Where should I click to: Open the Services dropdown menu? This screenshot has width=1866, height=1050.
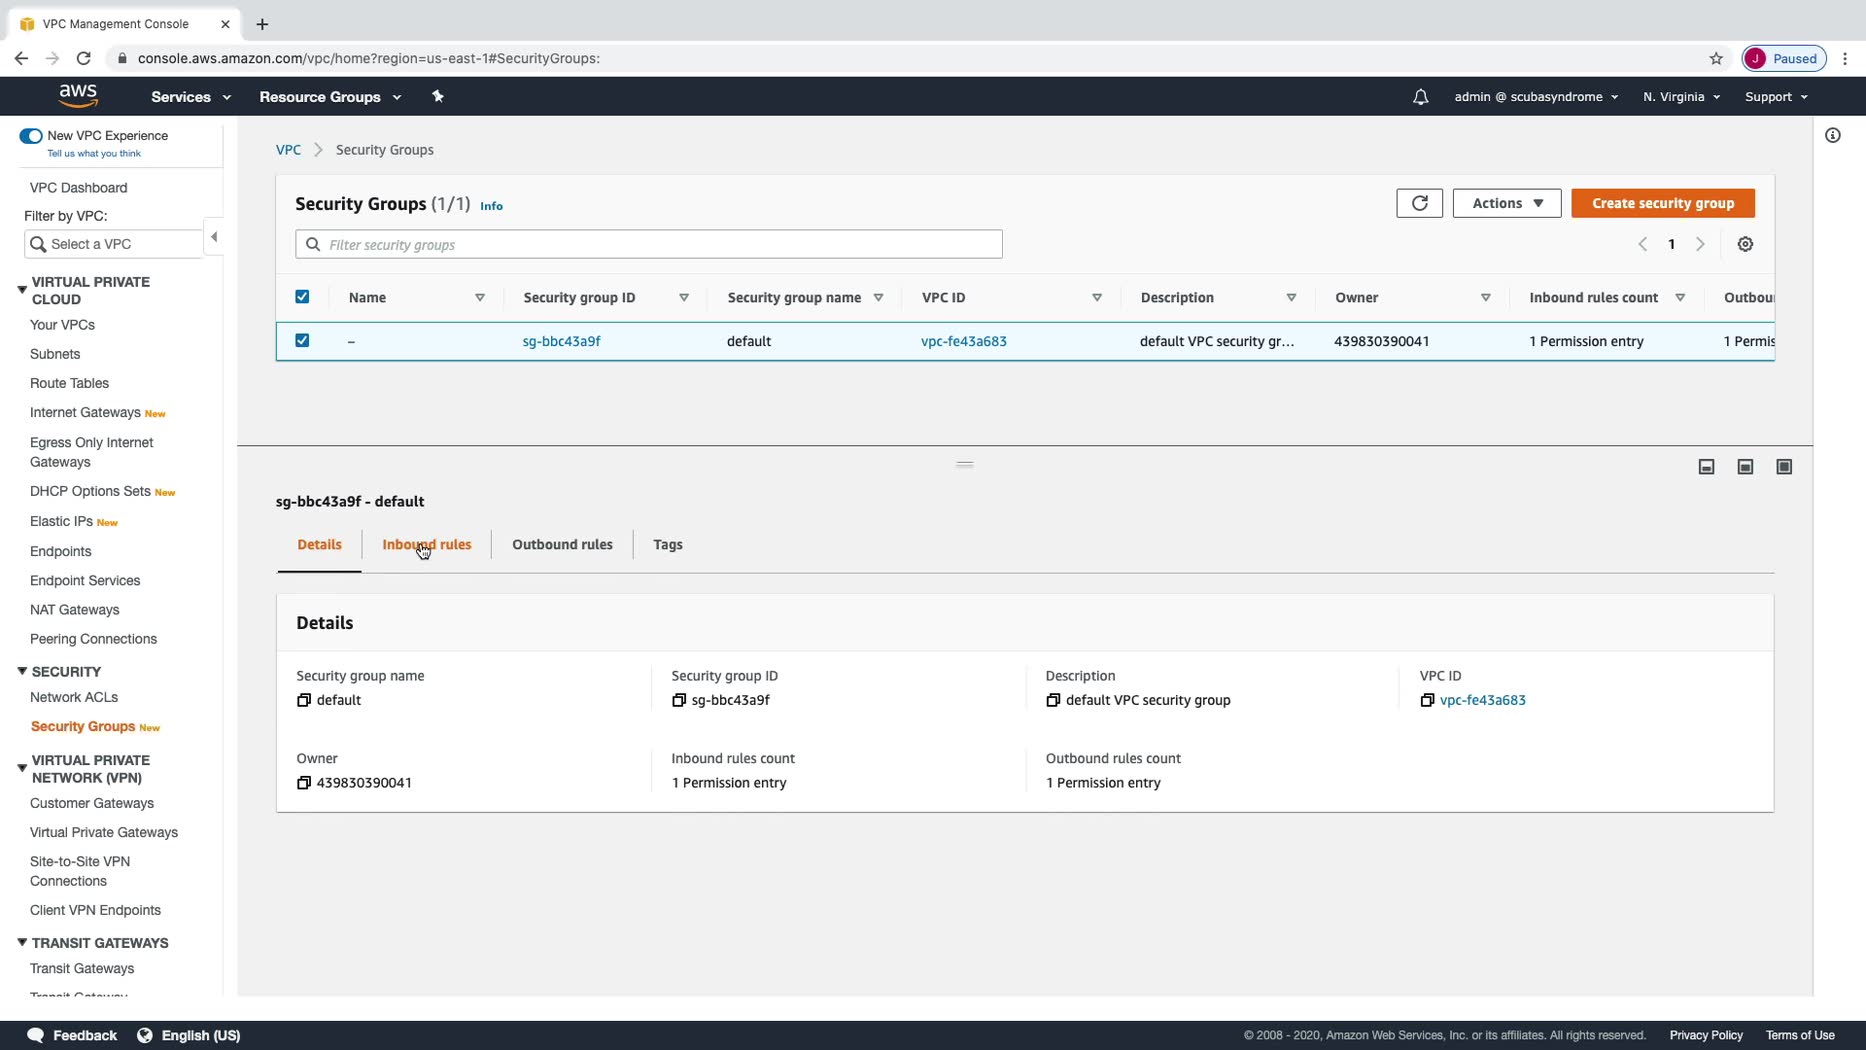coord(191,97)
